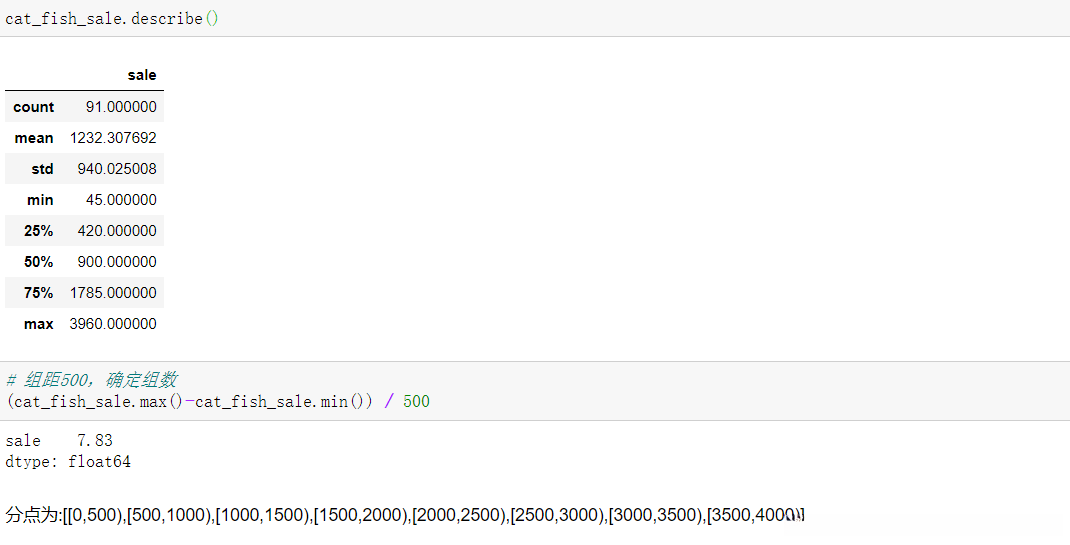Select the 'std' row label
Screen dimensions: 1070x545
click(42, 169)
